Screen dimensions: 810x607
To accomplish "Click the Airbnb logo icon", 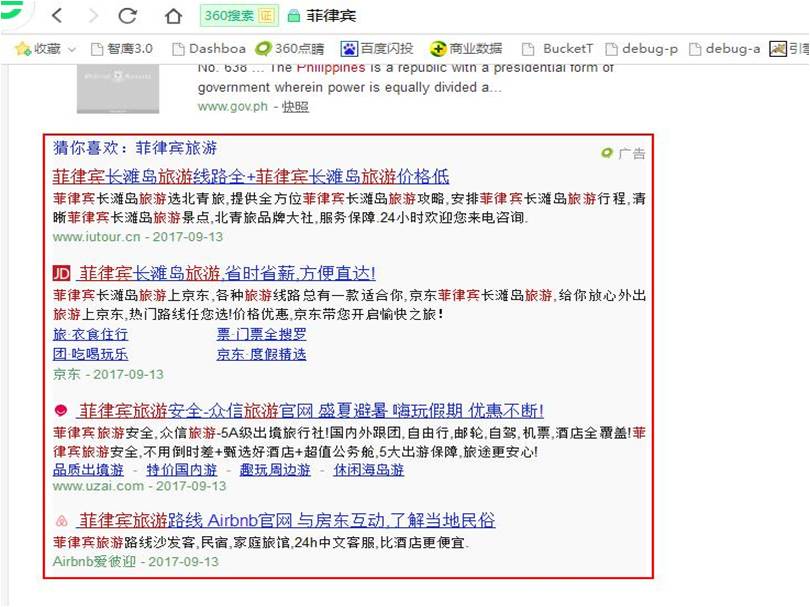I will point(61,520).
